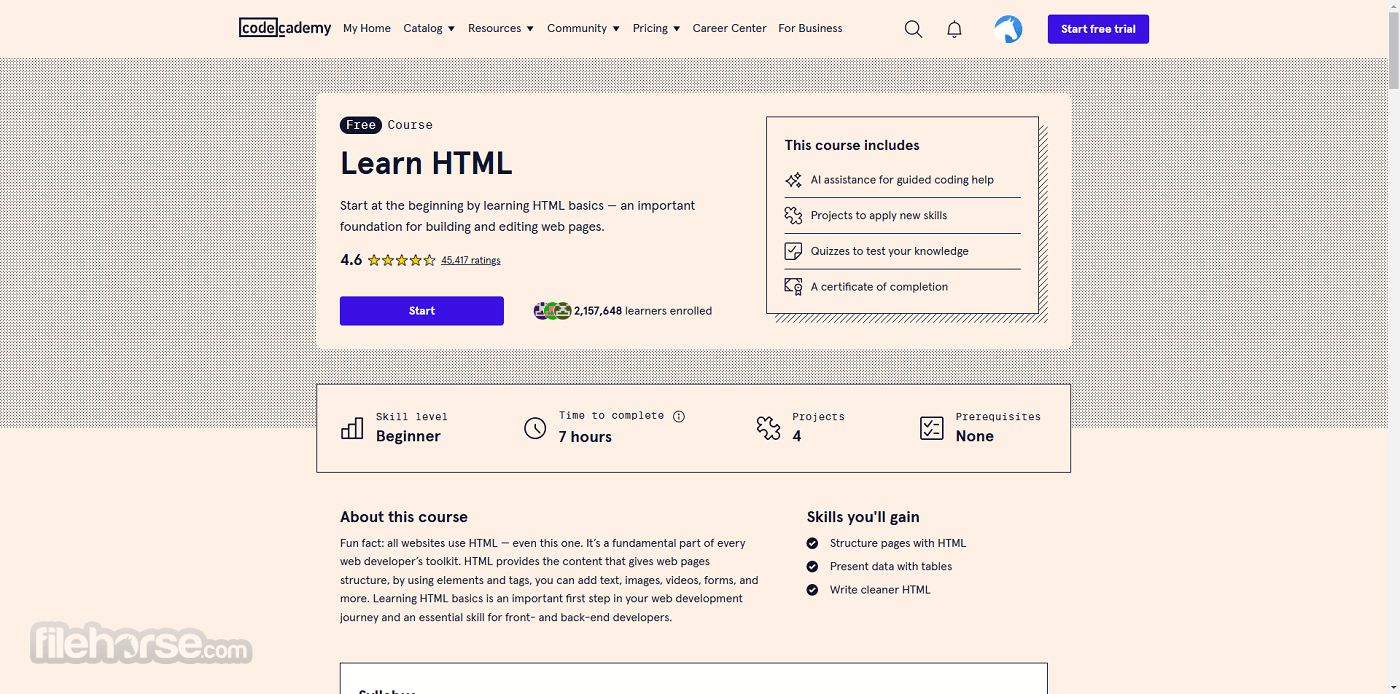Click the Beginner skill level text

[x=408, y=436]
